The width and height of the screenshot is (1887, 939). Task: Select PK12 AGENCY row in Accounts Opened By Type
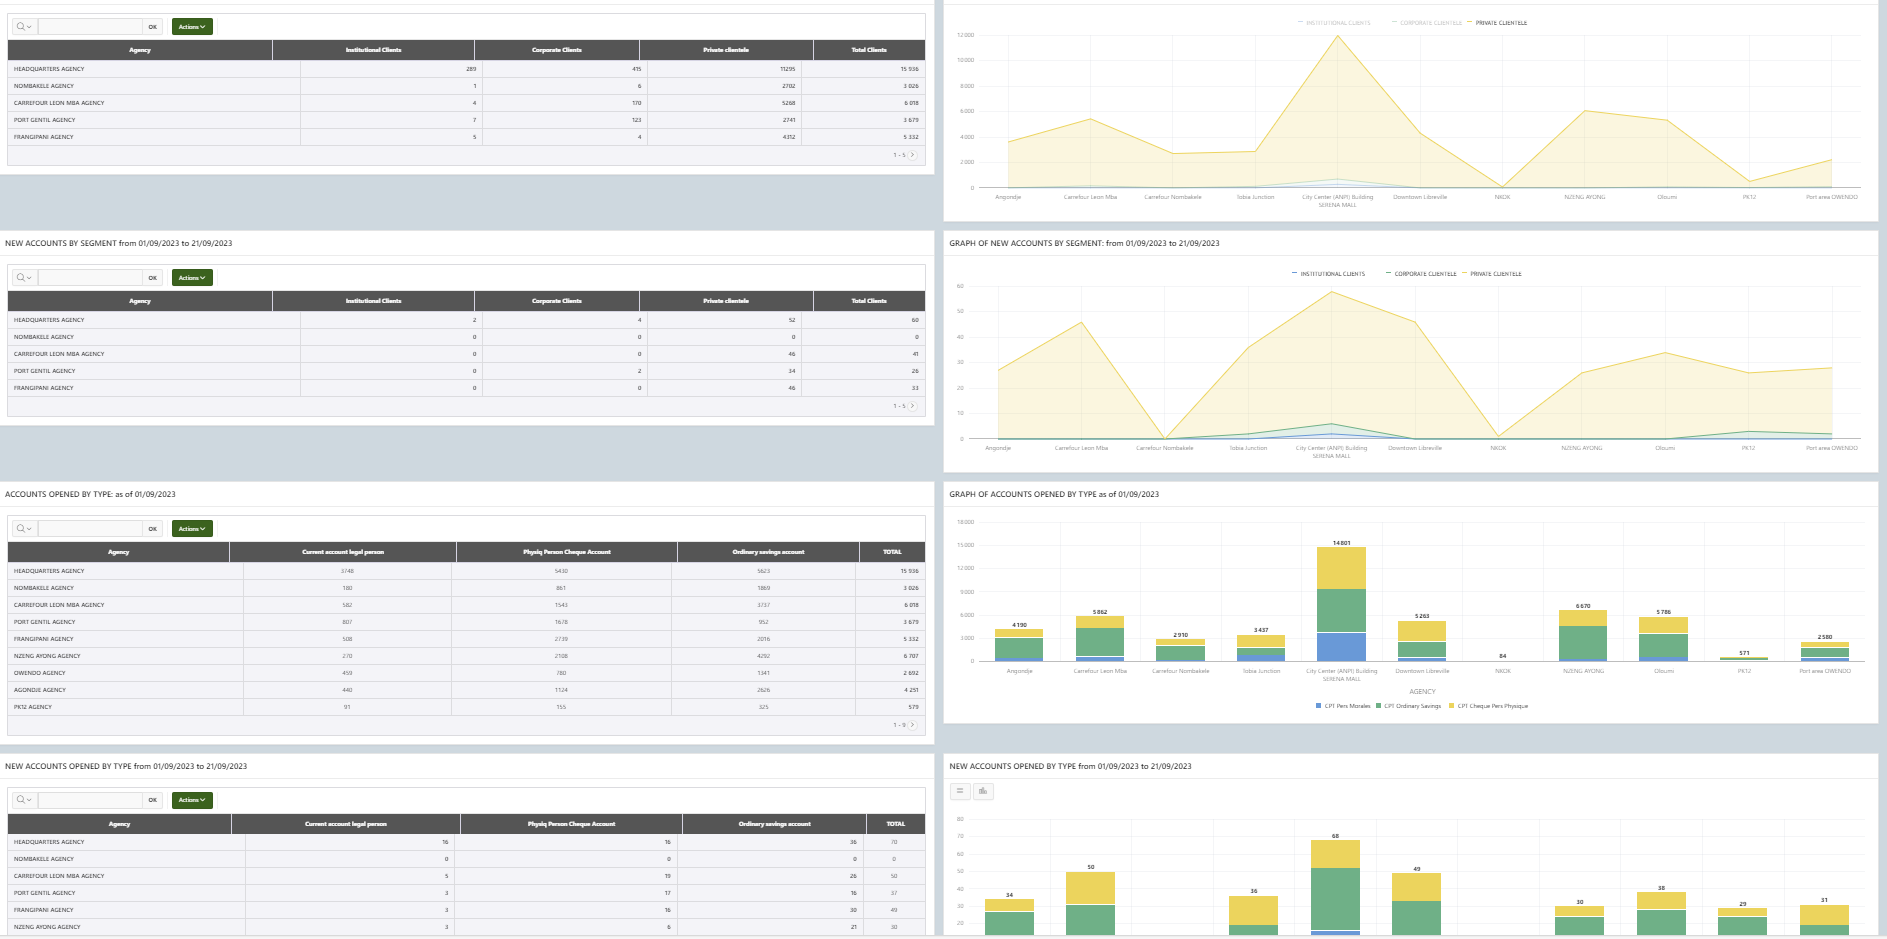(466, 707)
